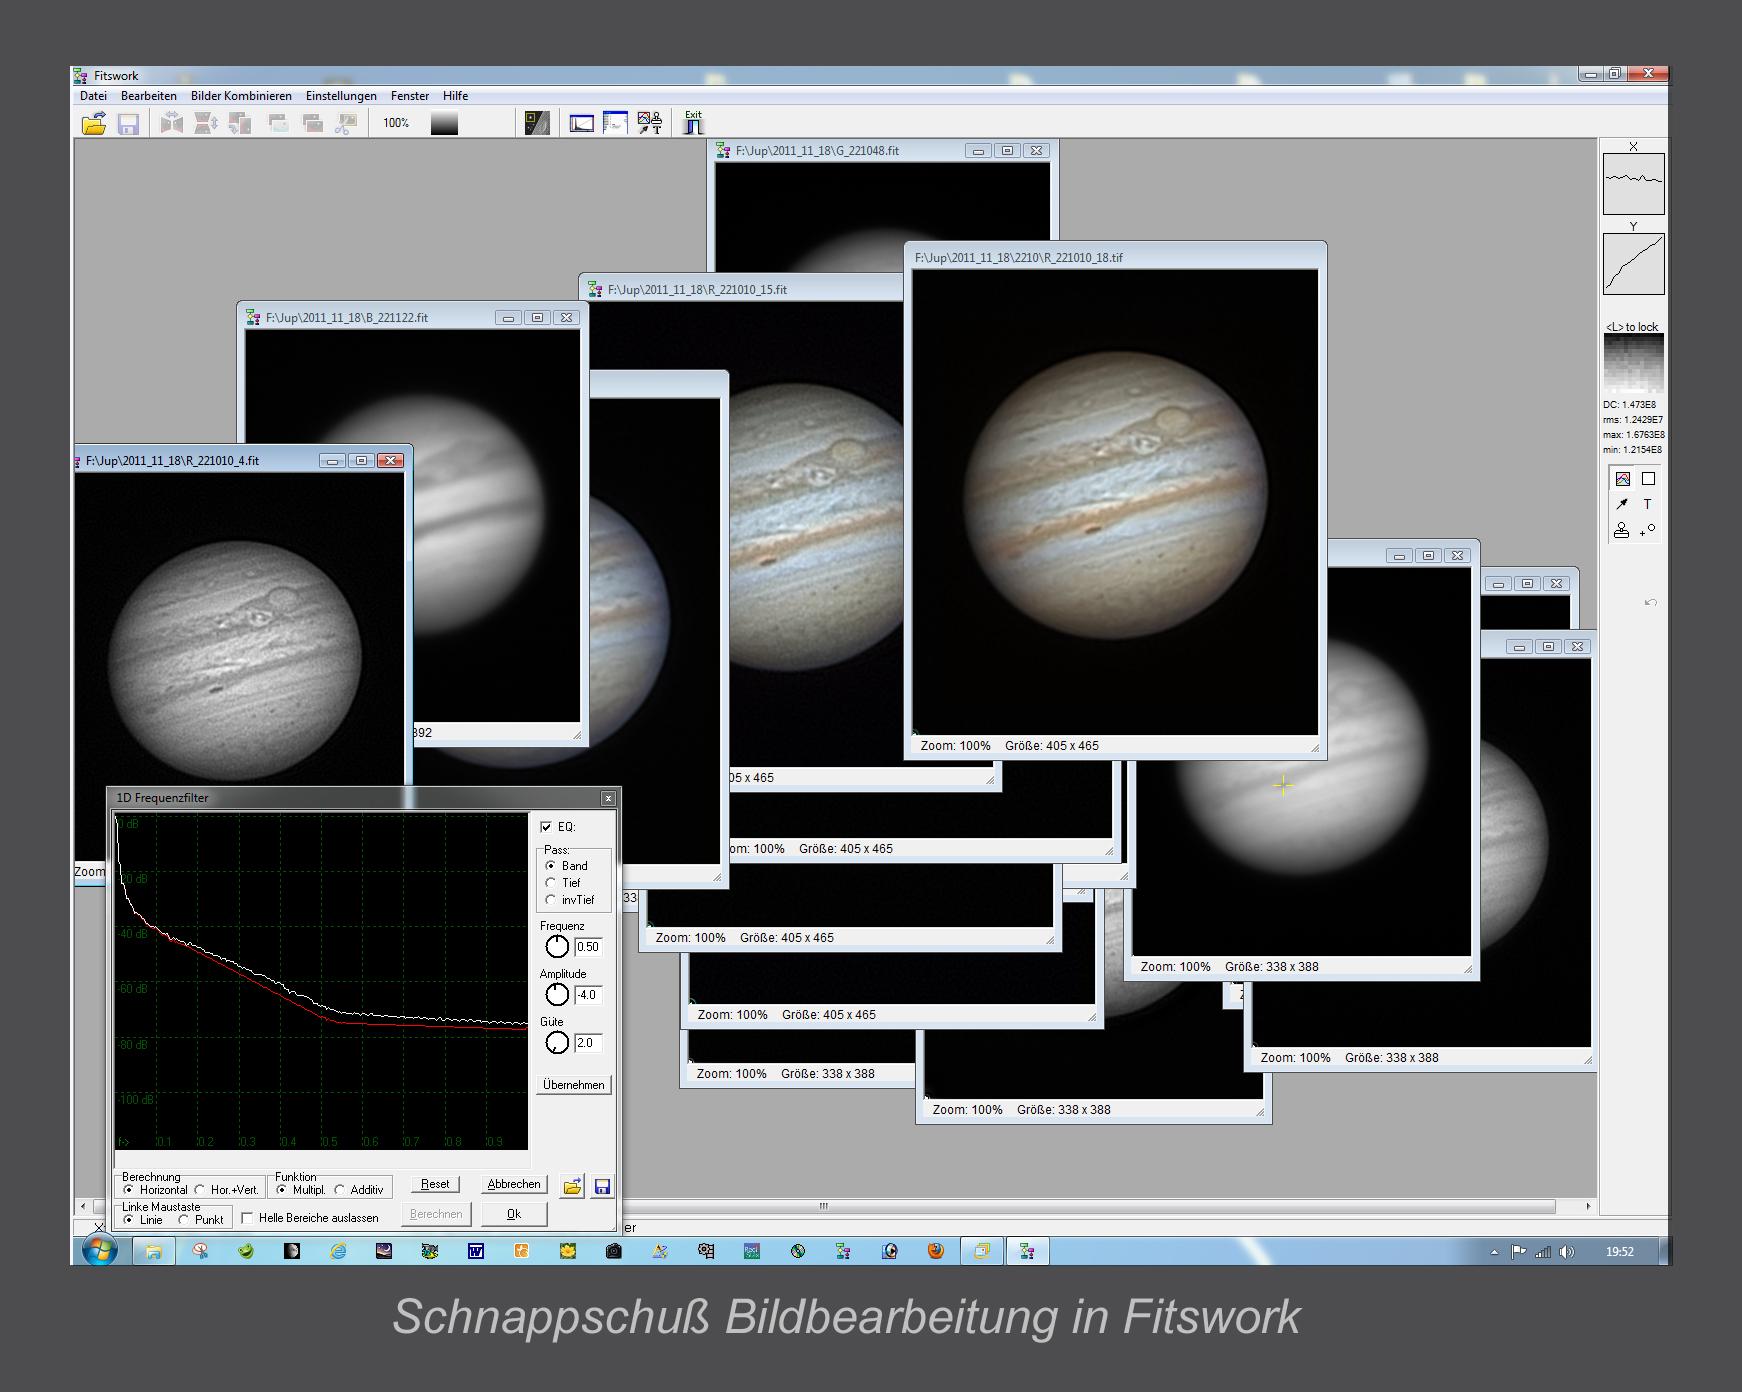The height and width of the screenshot is (1392, 1742).
Task: Toggle the EQ checkbox
Action: tap(546, 827)
